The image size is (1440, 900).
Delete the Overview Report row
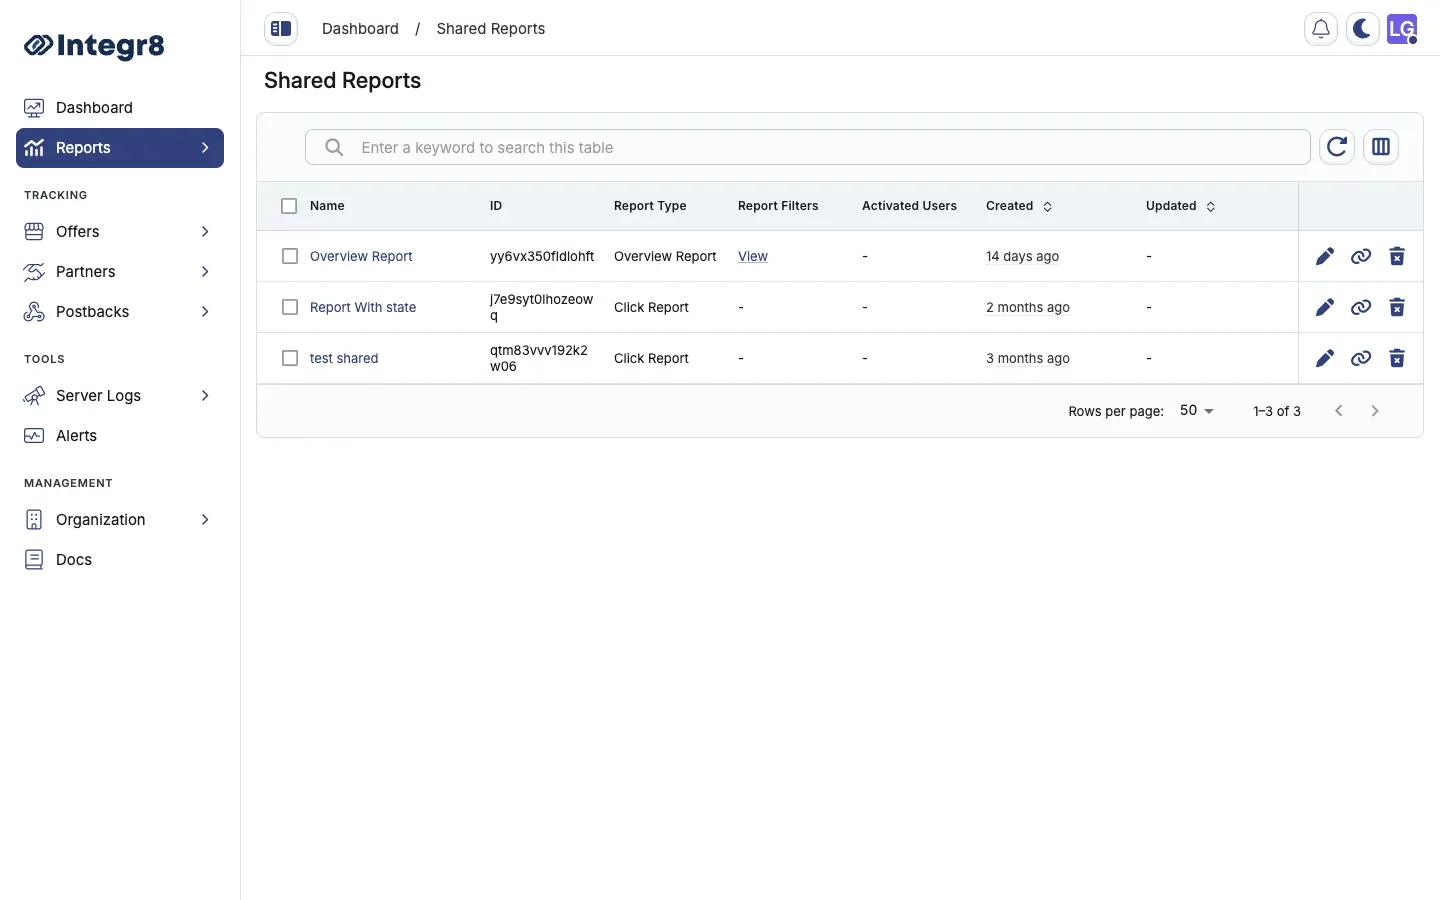[x=1397, y=256]
